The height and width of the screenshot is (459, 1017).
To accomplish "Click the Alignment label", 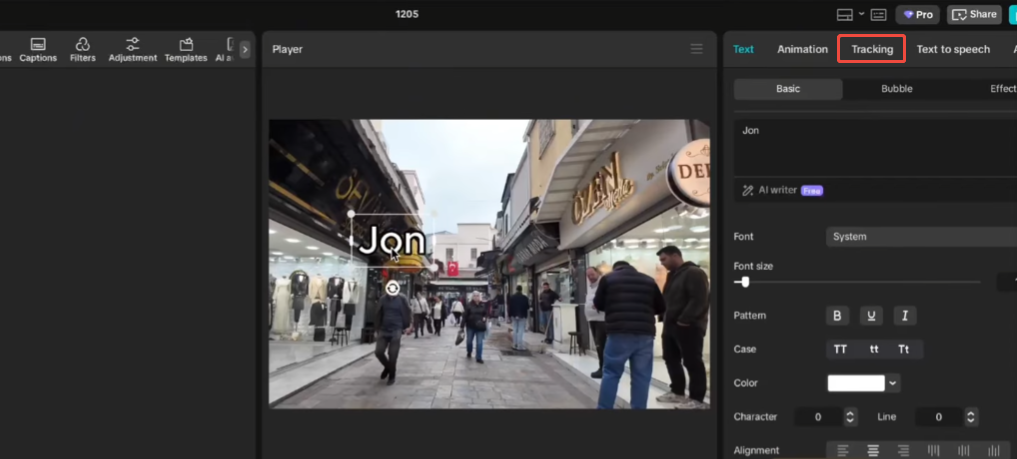I will (756, 450).
